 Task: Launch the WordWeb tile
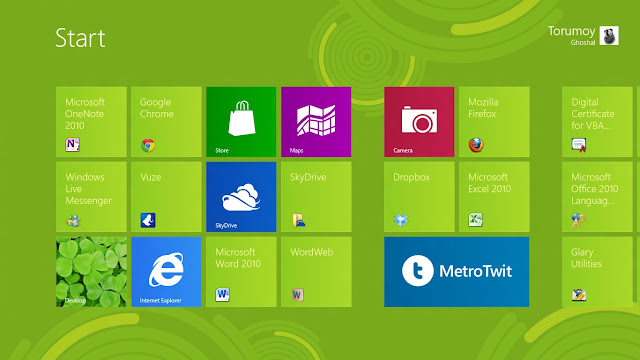pos(316,272)
